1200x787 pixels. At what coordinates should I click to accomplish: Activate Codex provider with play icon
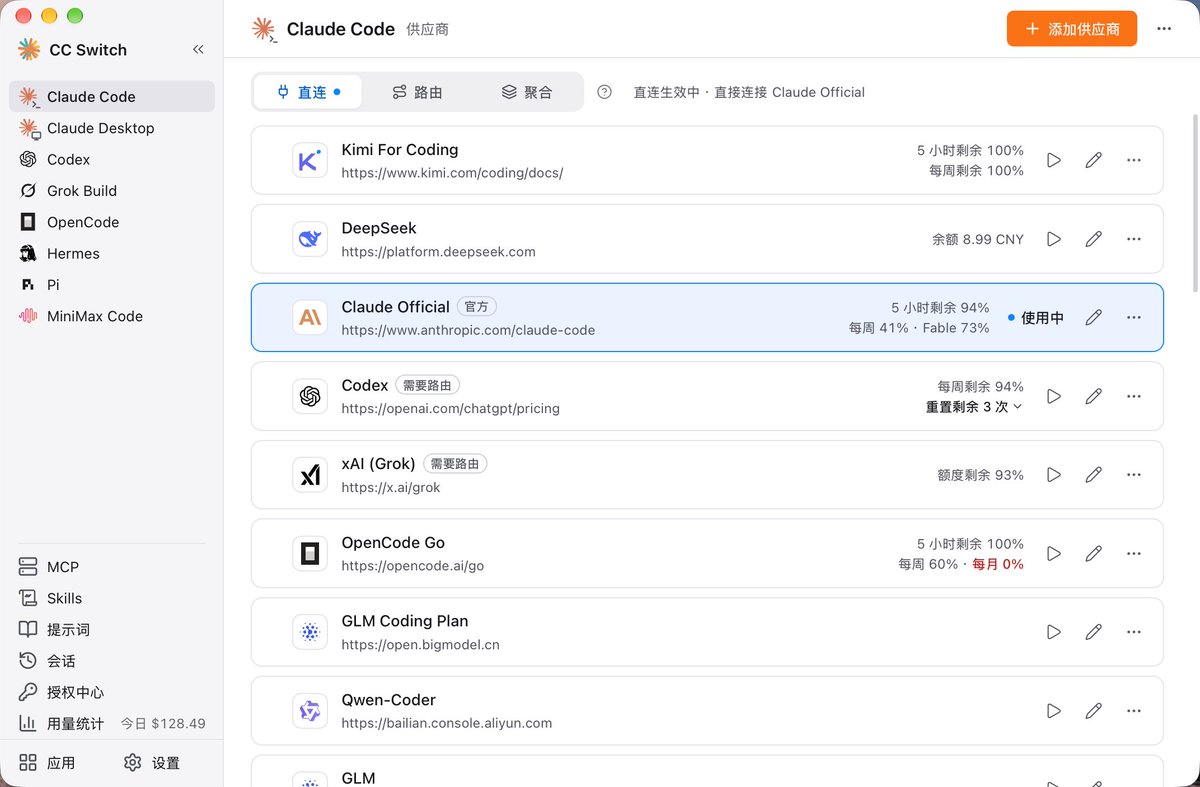(x=1054, y=396)
